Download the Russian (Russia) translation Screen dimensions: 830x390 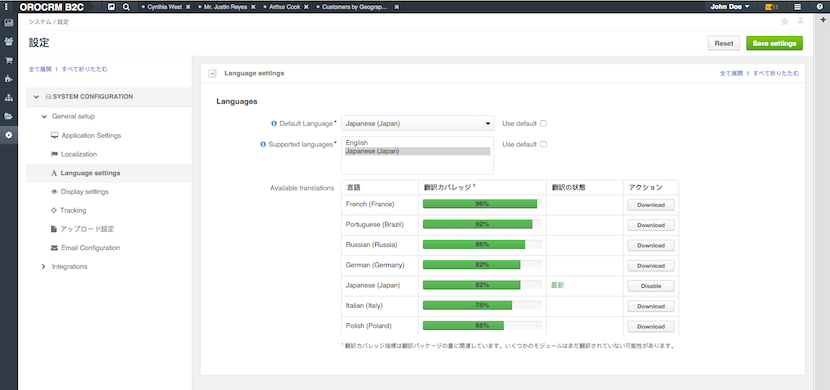click(651, 246)
